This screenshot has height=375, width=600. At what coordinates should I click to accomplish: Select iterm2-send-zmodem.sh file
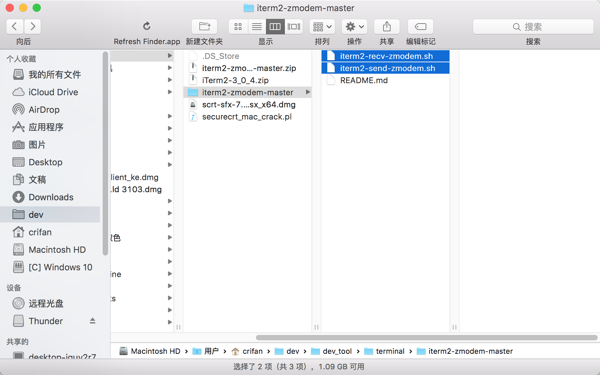(385, 68)
